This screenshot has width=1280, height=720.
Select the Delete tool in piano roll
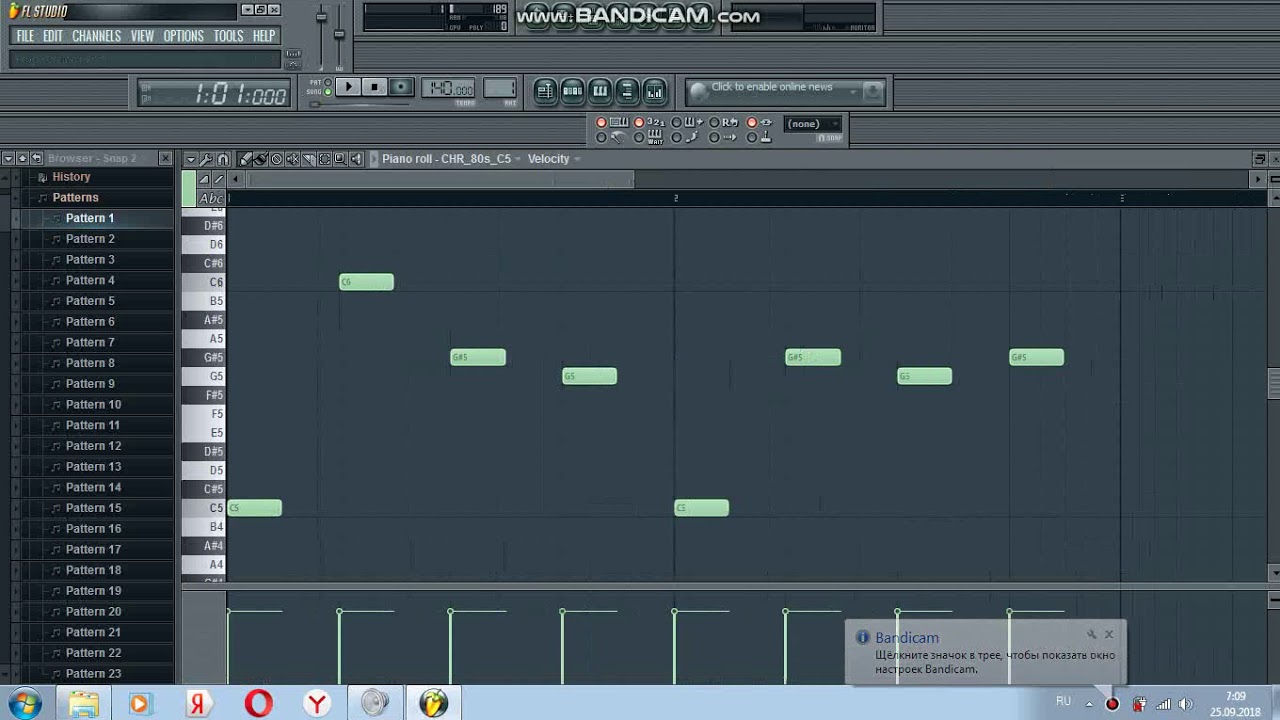click(277, 159)
